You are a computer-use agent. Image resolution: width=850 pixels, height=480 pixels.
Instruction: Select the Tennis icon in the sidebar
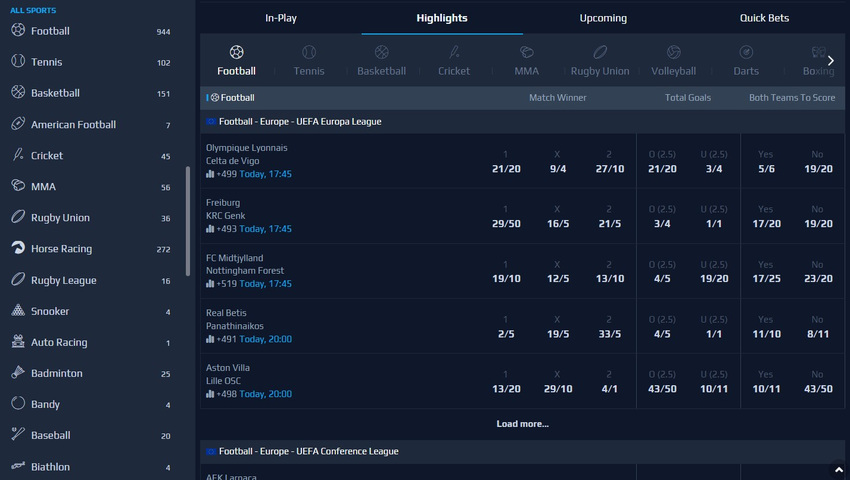click(18, 61)
